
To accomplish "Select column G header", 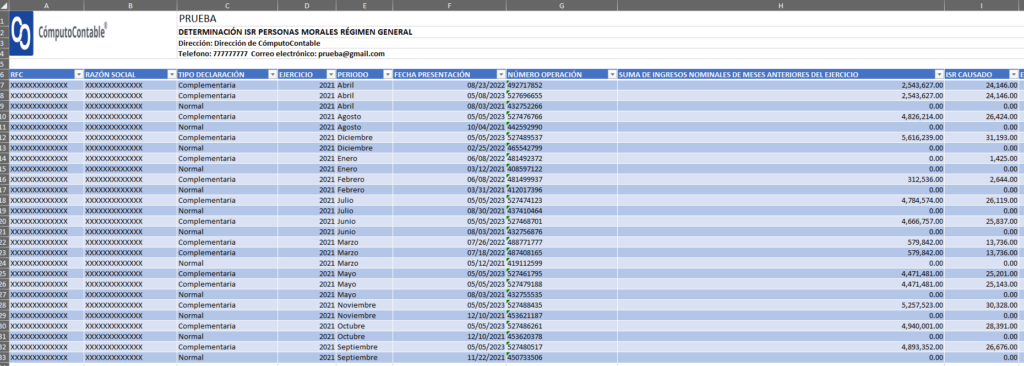I will tap(561, 5).
